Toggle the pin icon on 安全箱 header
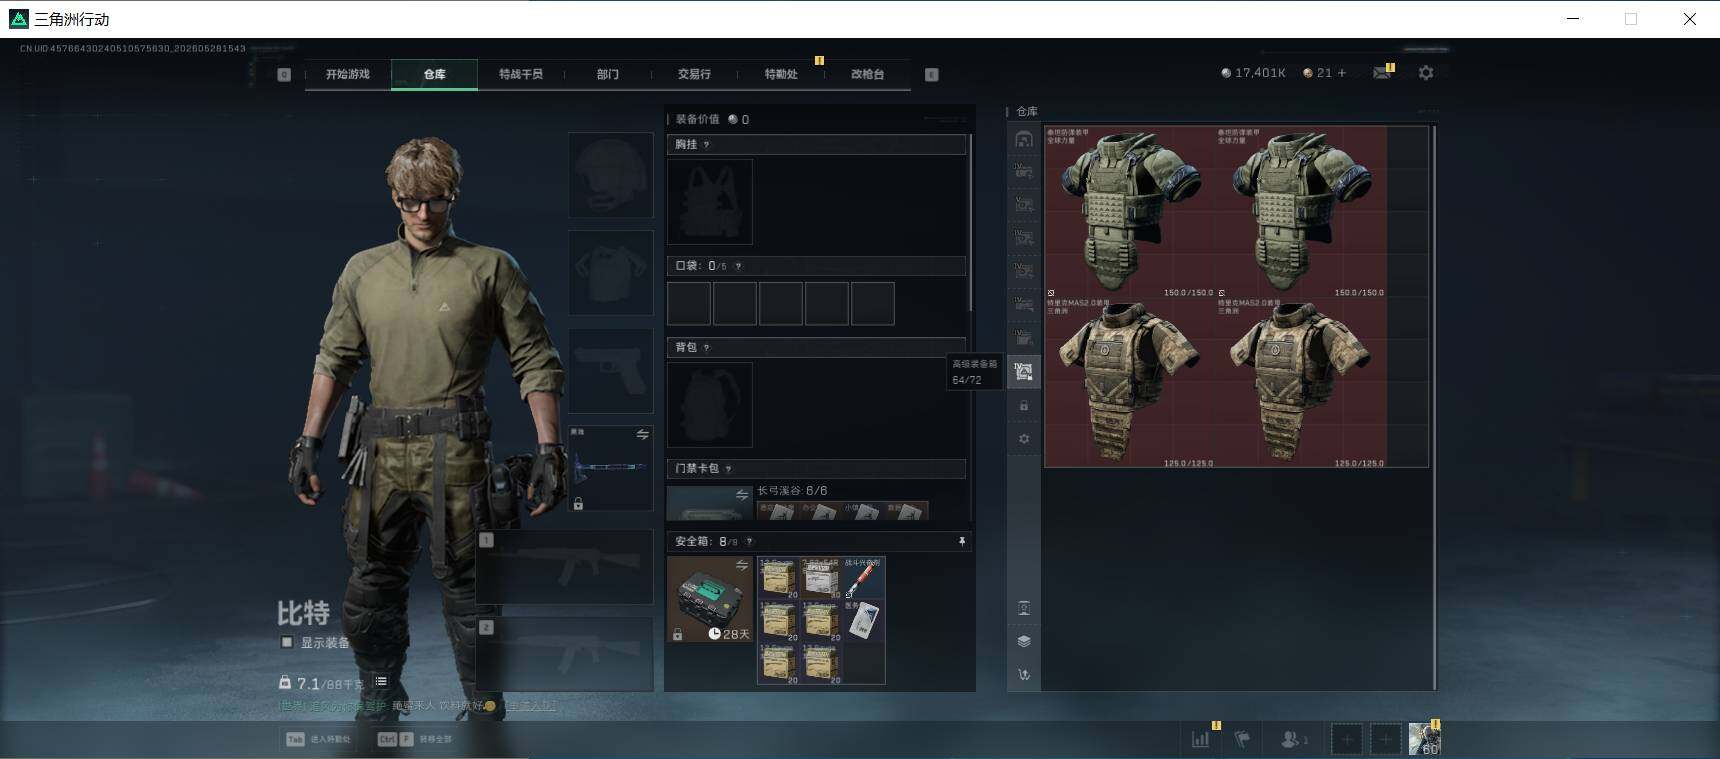The height and width of the screenshot is (759, 1720). pyautogui.click(x=962, y=541)
